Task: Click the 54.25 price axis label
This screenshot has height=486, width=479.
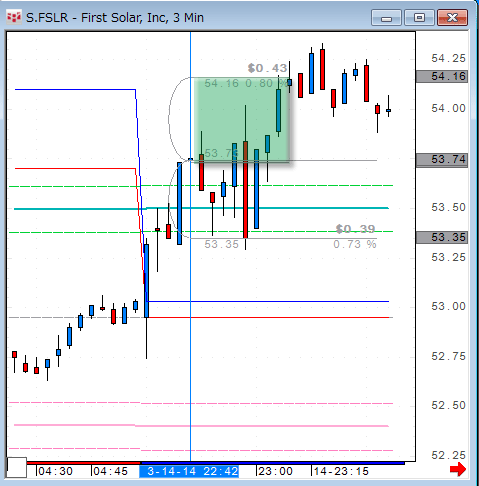Action: click(448, 59)
